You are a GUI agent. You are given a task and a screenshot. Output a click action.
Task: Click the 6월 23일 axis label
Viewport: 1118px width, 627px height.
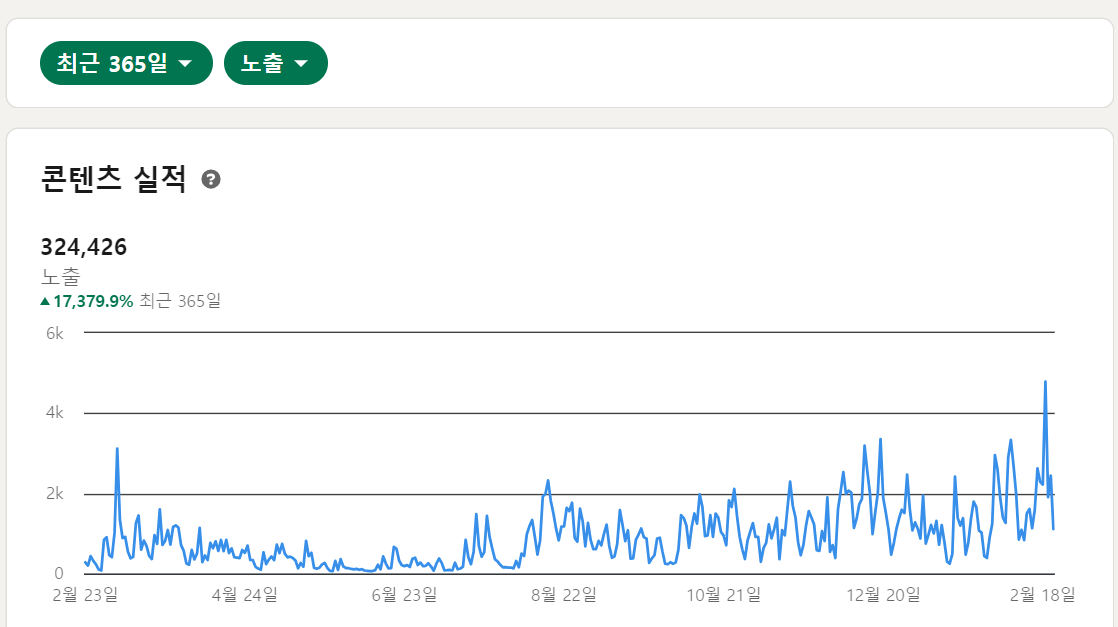click(x=404, y=595)
